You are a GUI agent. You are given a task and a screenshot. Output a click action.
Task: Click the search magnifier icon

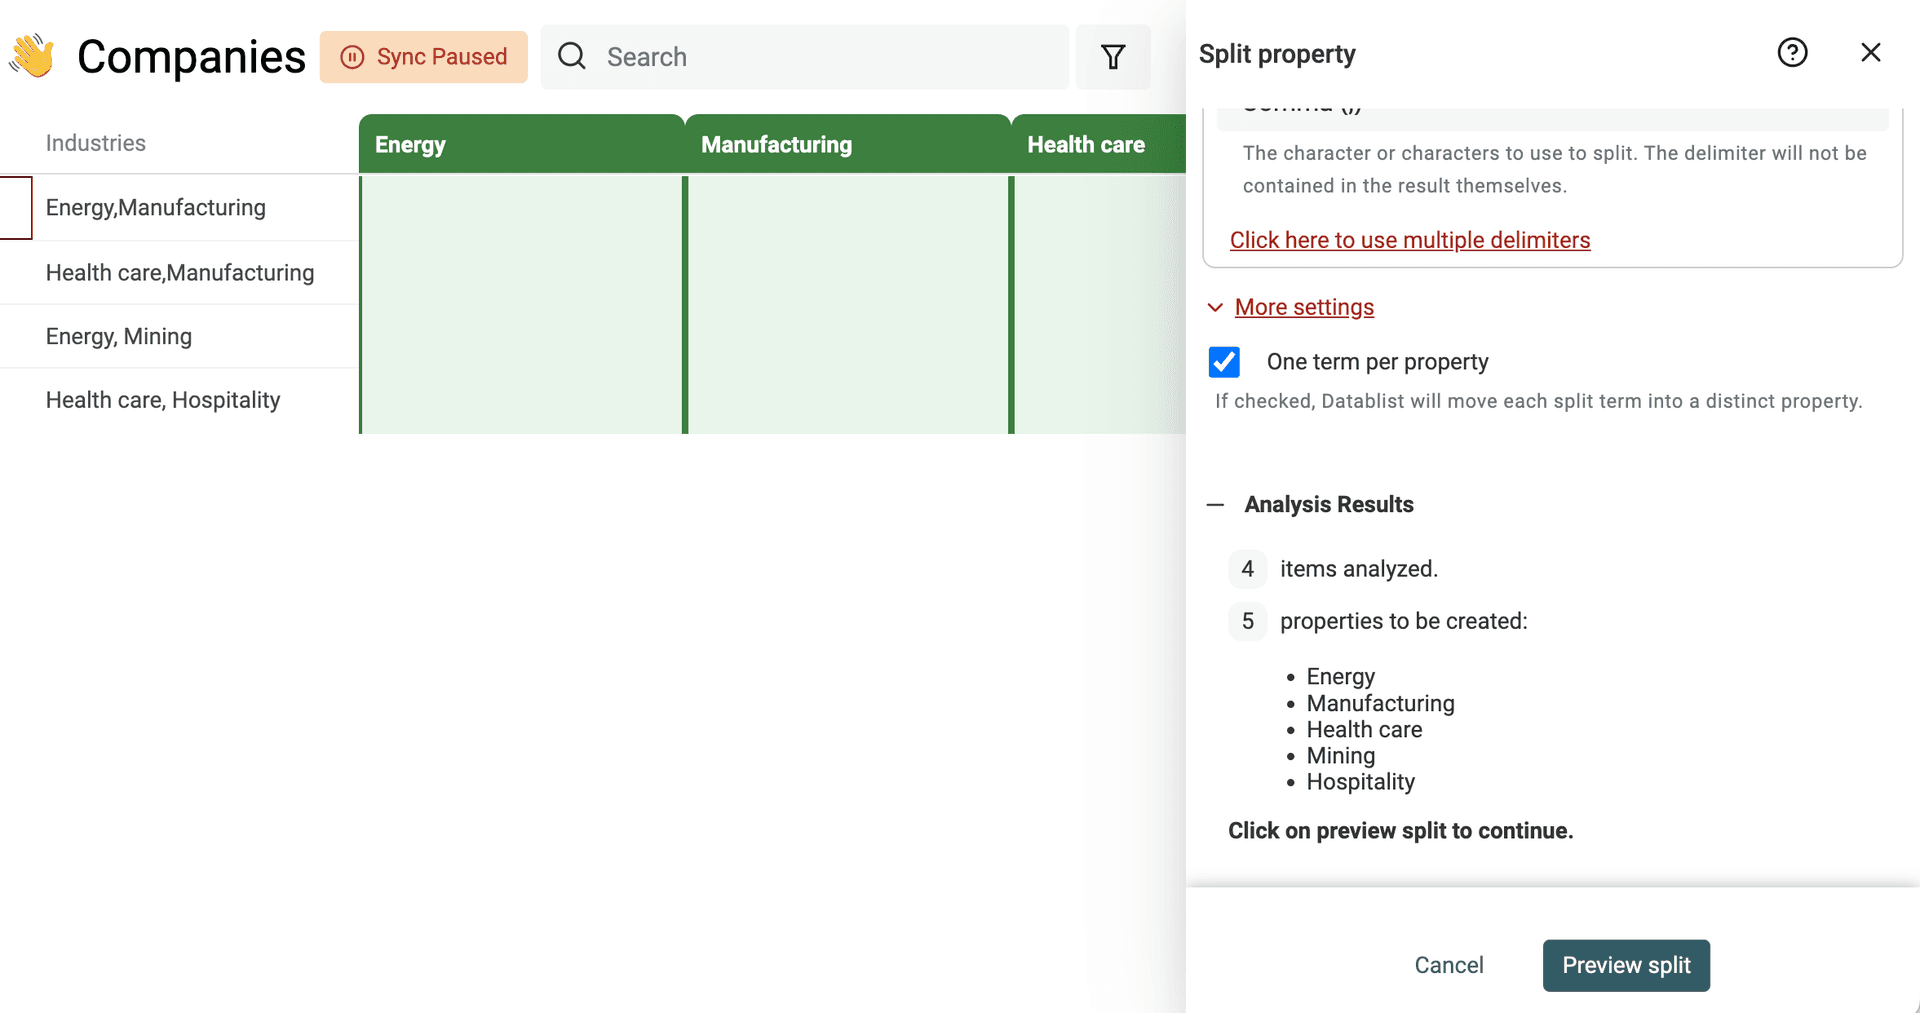point(571,57)
